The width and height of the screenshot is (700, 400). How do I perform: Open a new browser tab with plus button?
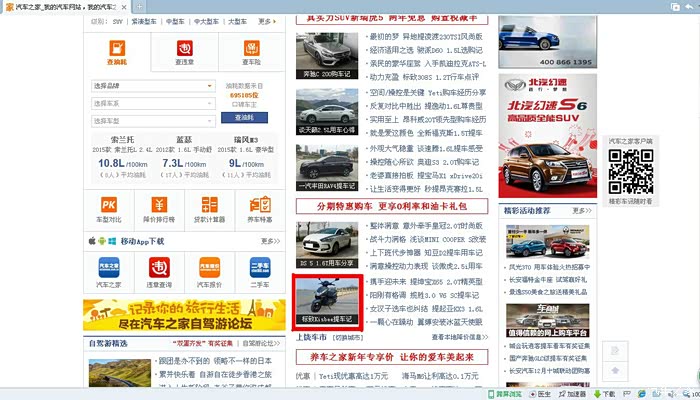click(139, 7)
